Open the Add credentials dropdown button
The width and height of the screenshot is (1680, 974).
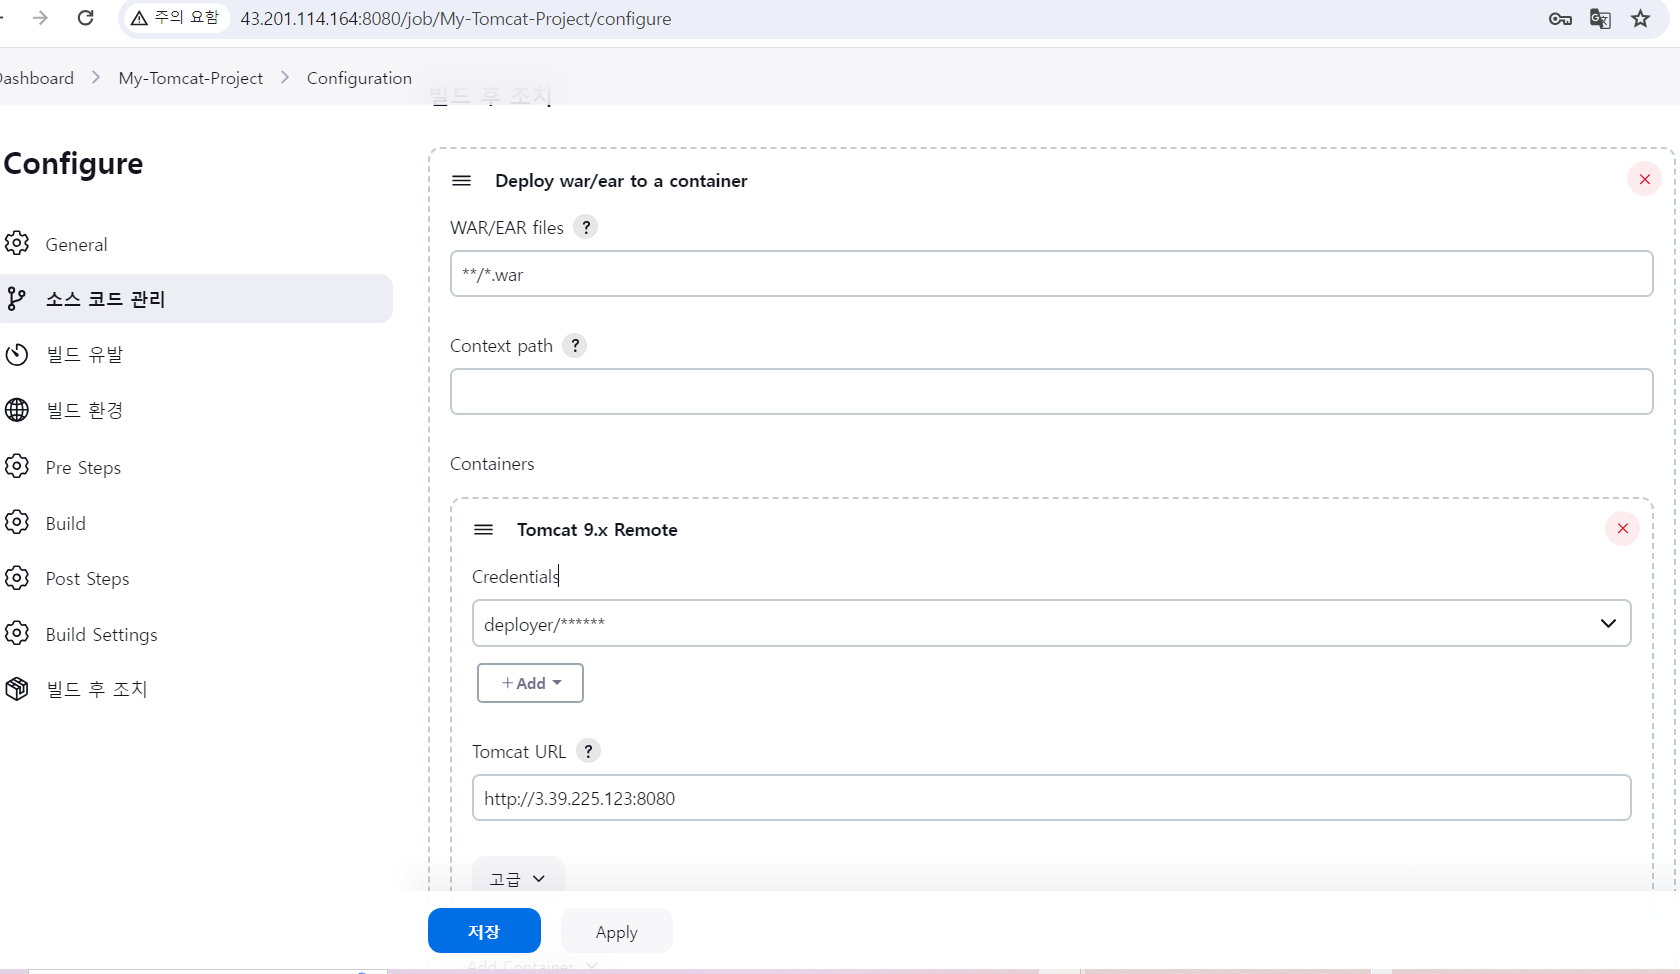point(530,683)
